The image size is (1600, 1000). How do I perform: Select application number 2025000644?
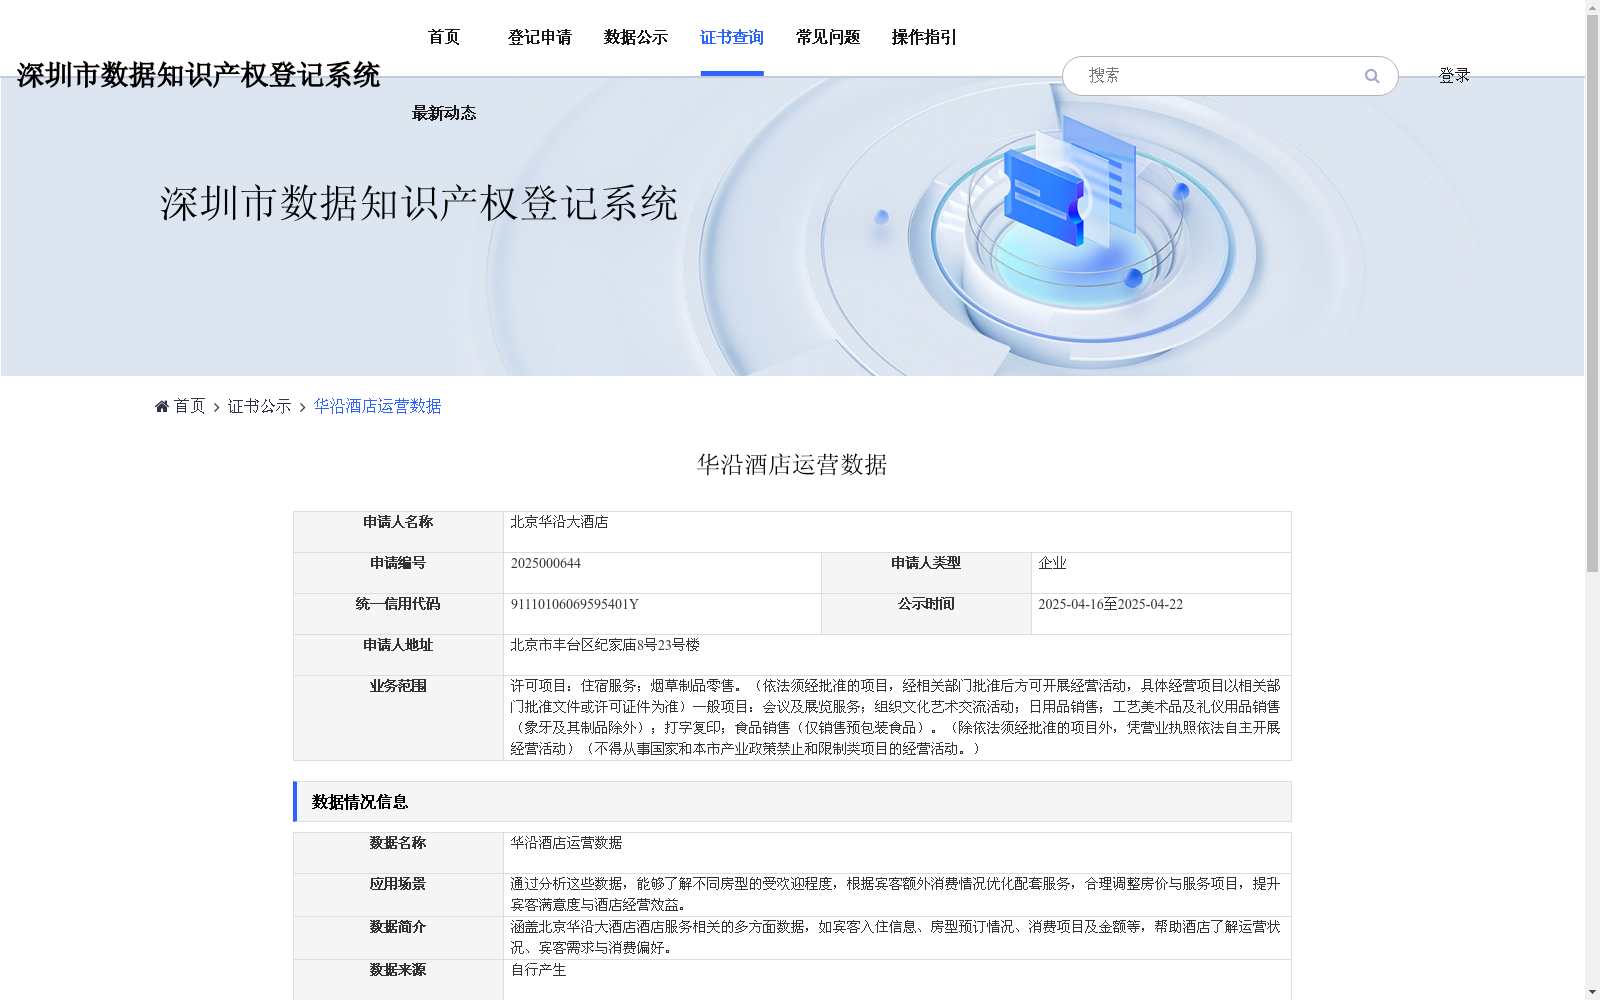point(545,563)
